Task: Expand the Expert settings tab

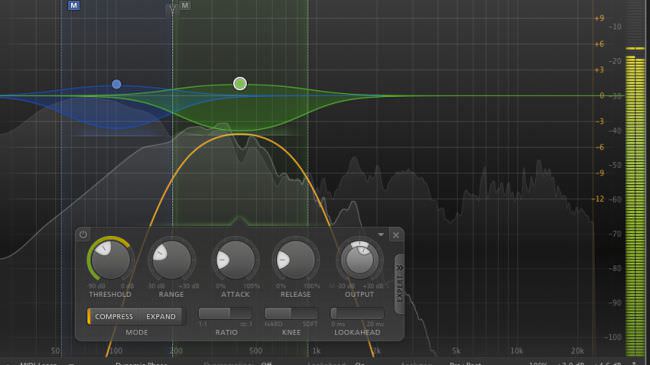Action: (x=399, y=284)
